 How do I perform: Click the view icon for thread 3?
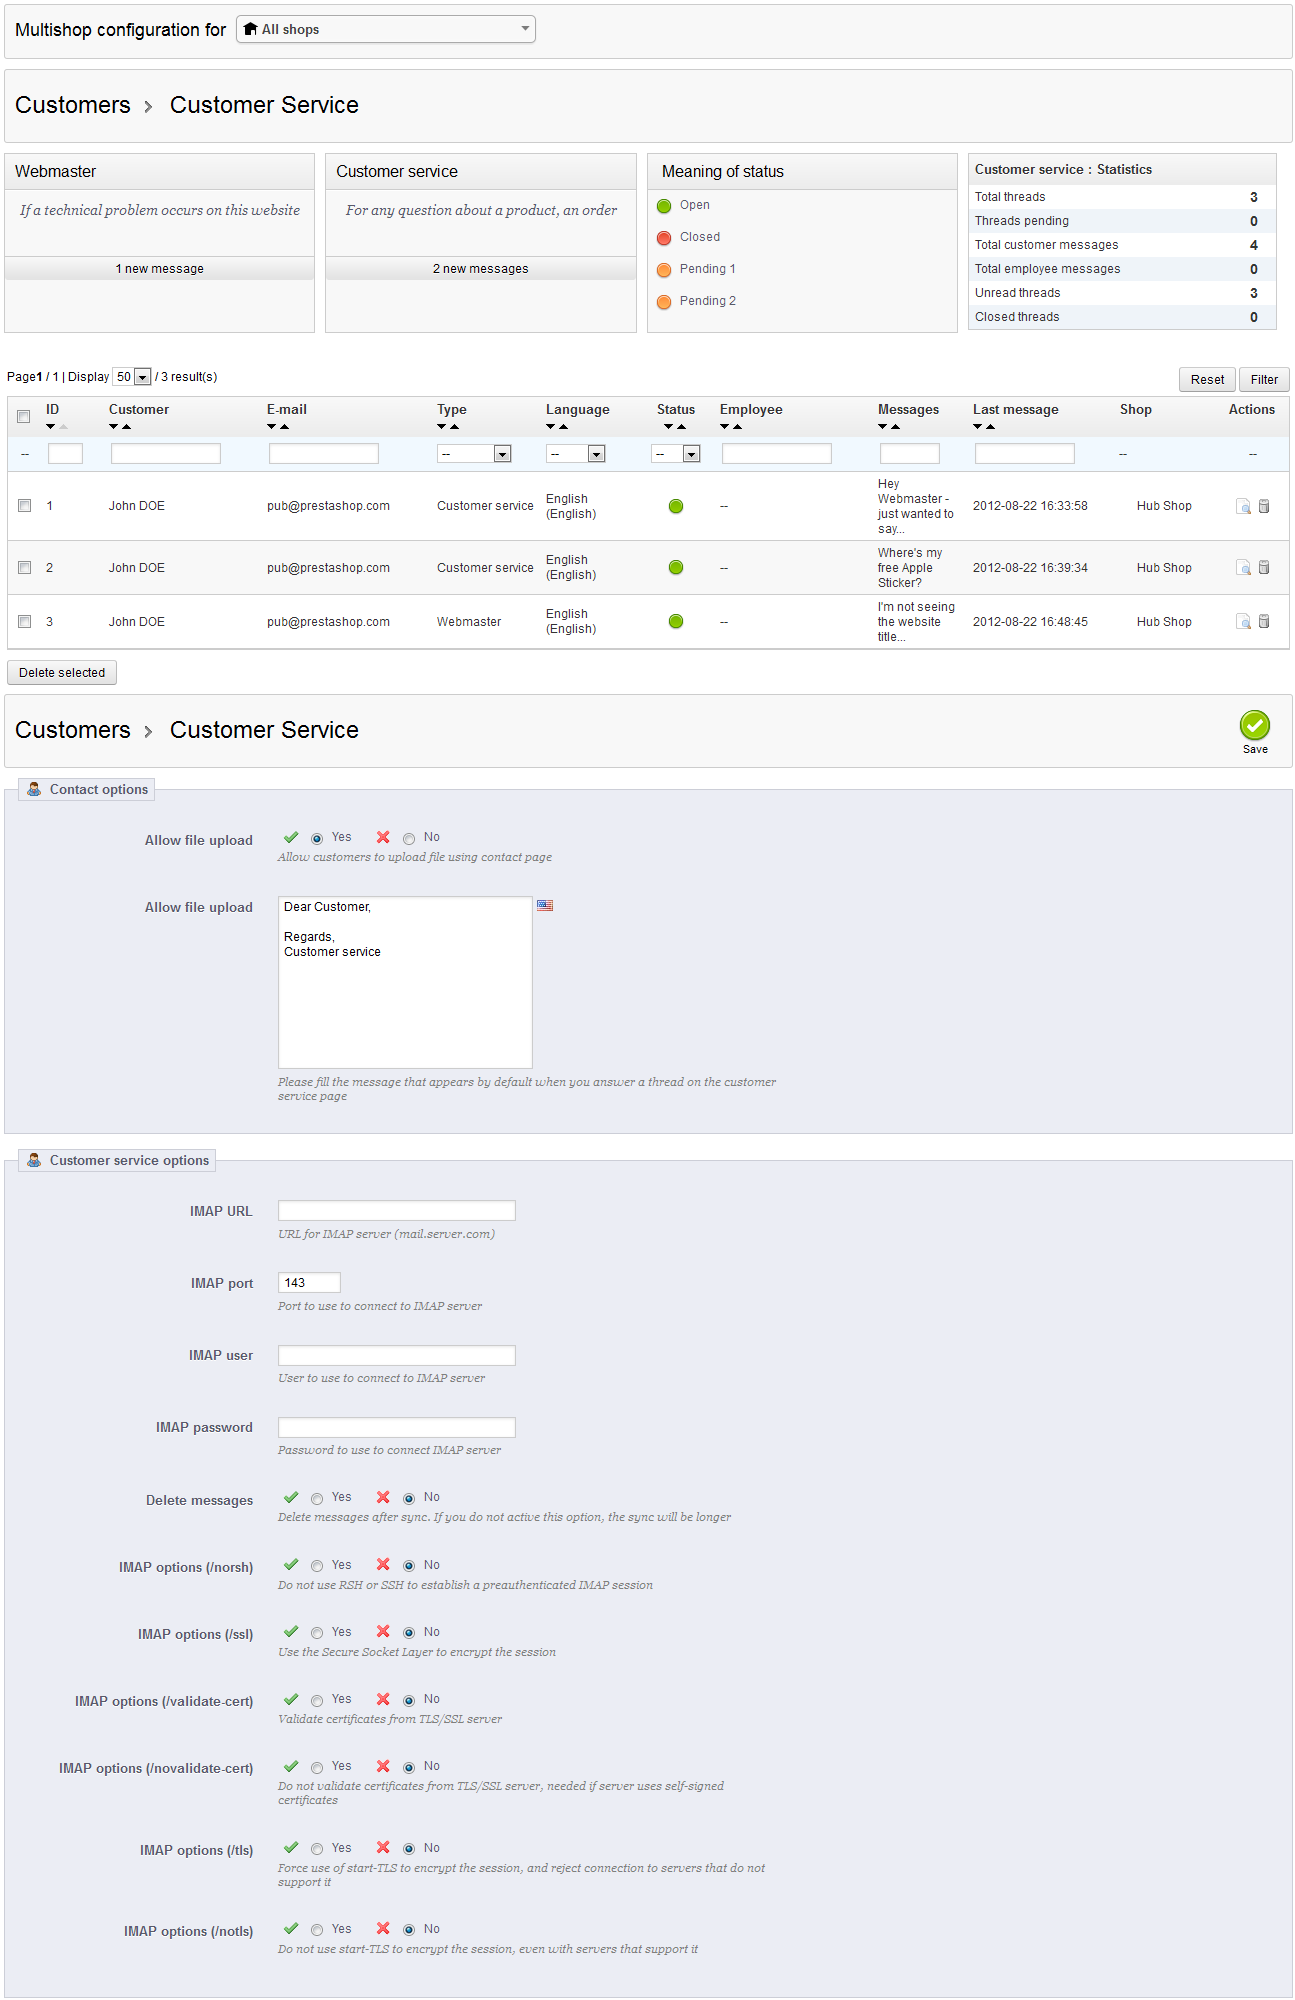click(x=1243, y=622)
